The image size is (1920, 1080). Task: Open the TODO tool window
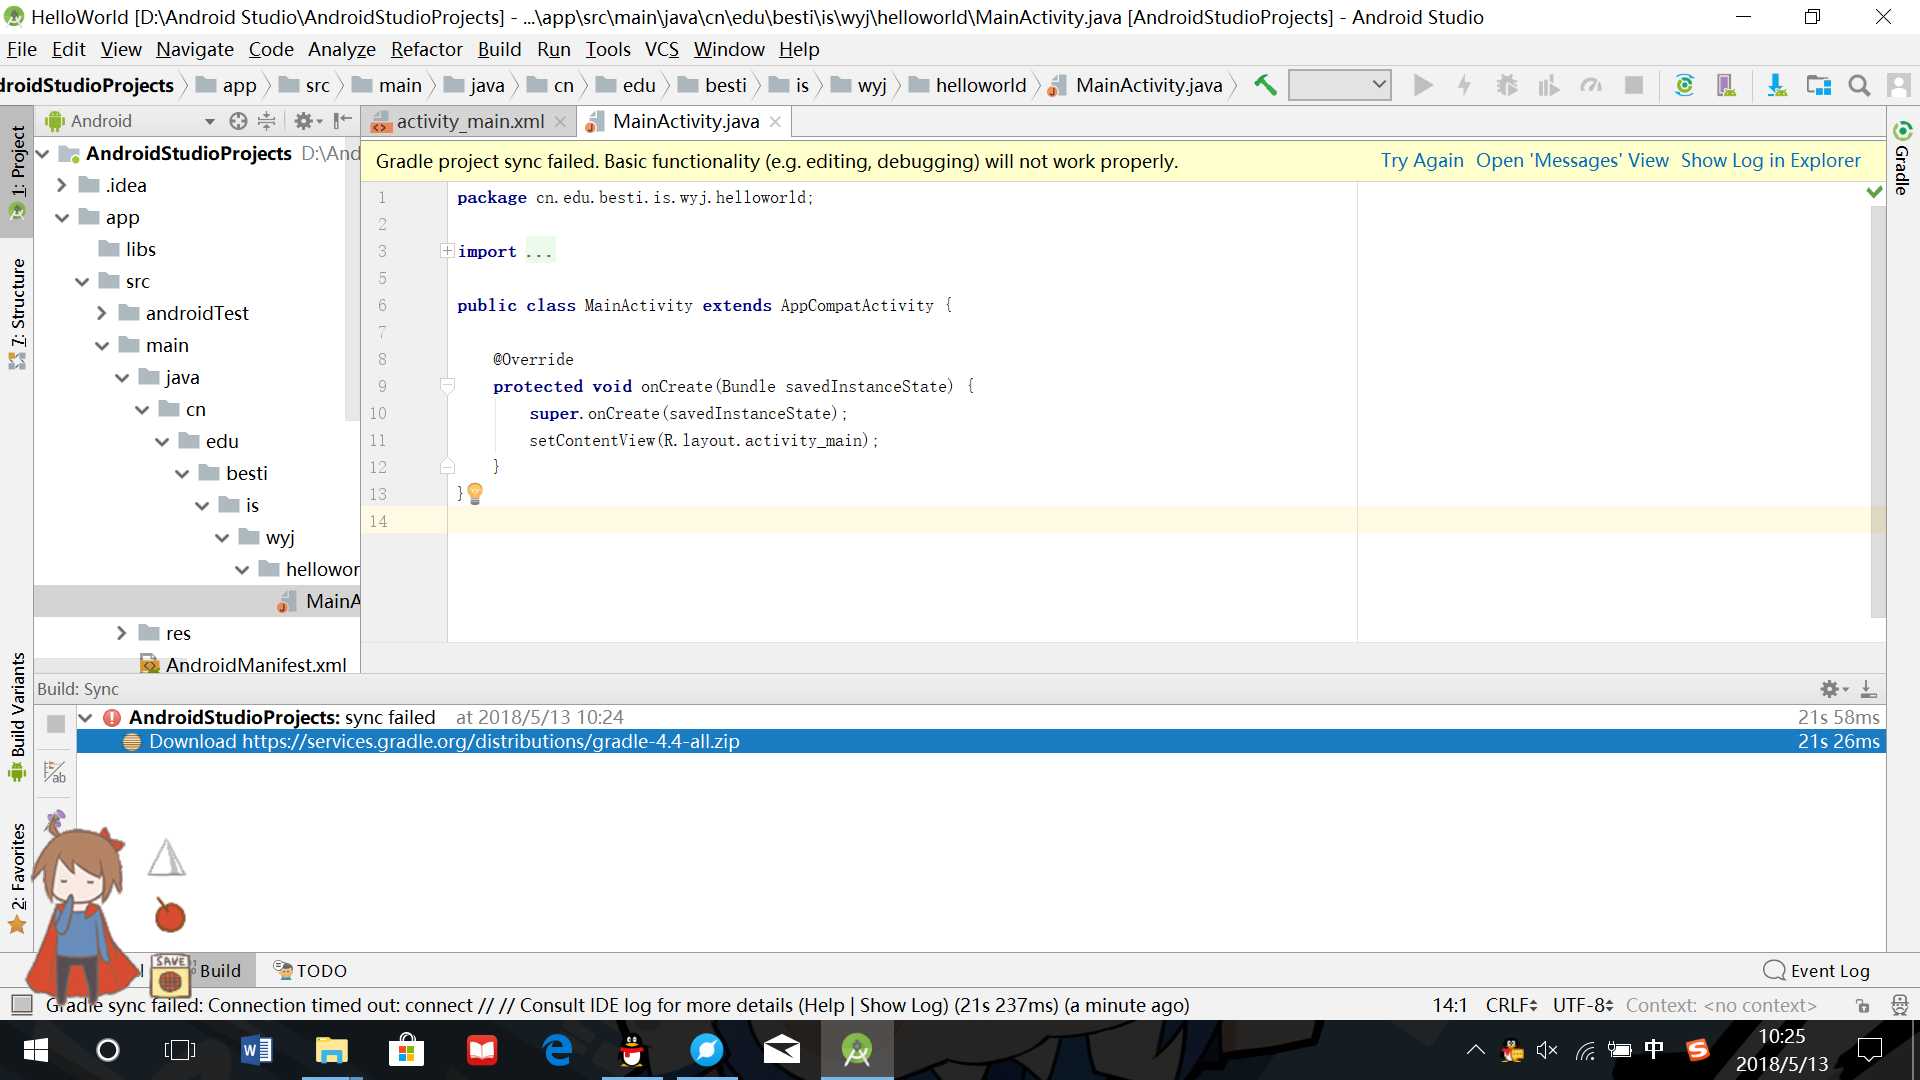click(310, 971)
